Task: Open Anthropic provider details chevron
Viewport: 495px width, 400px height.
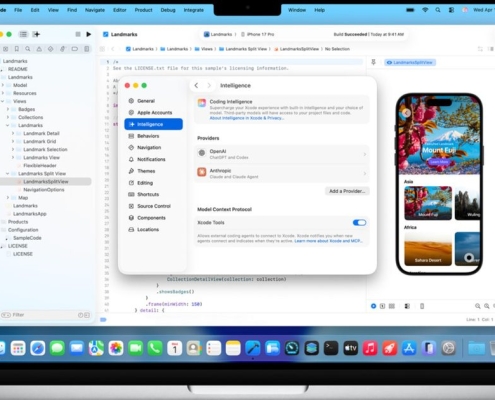Action: pyautogui.click(x=365, y=173)
